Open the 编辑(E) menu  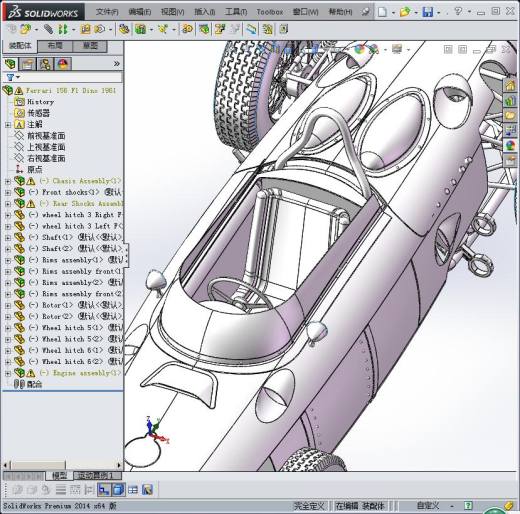(x=140, y=12)
